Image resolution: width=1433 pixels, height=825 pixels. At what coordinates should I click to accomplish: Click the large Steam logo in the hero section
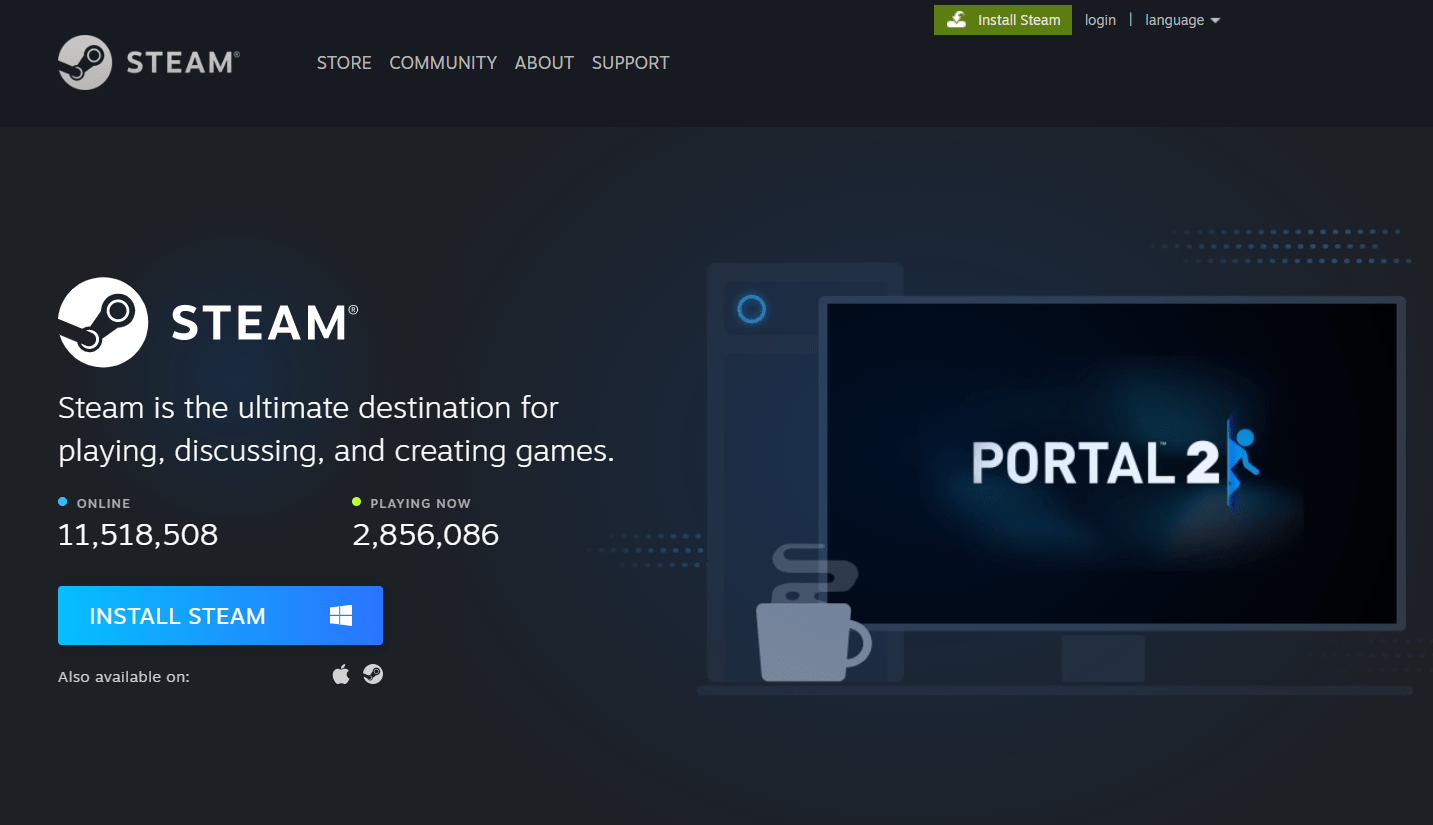pos(208,322)
